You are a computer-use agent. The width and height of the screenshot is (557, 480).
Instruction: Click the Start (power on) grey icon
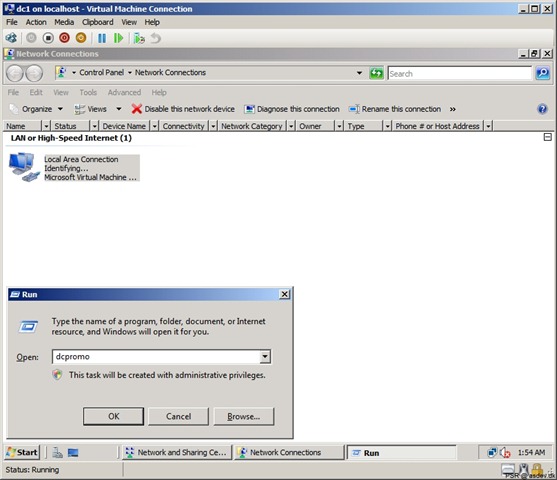31,38
